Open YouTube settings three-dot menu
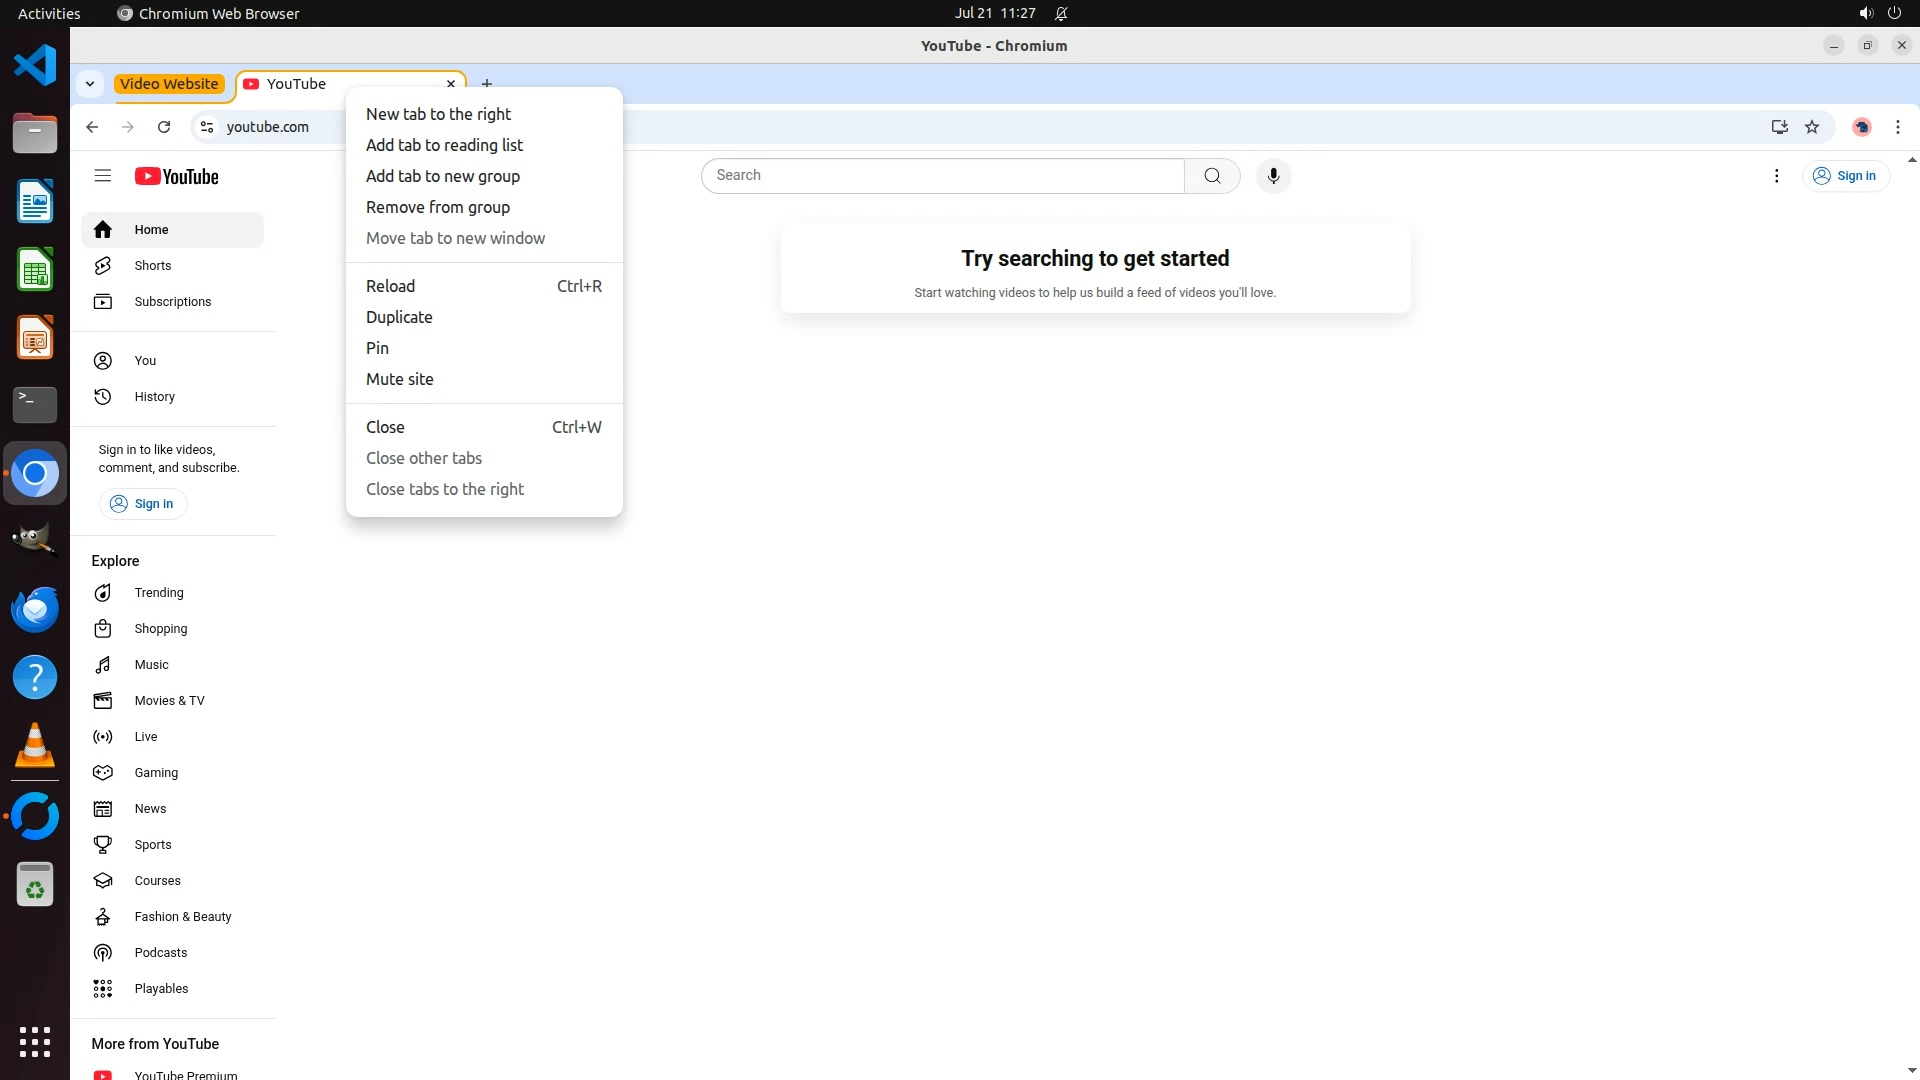The height and width of the screenshot is (1080, 1920). [x=1776, y=176]
